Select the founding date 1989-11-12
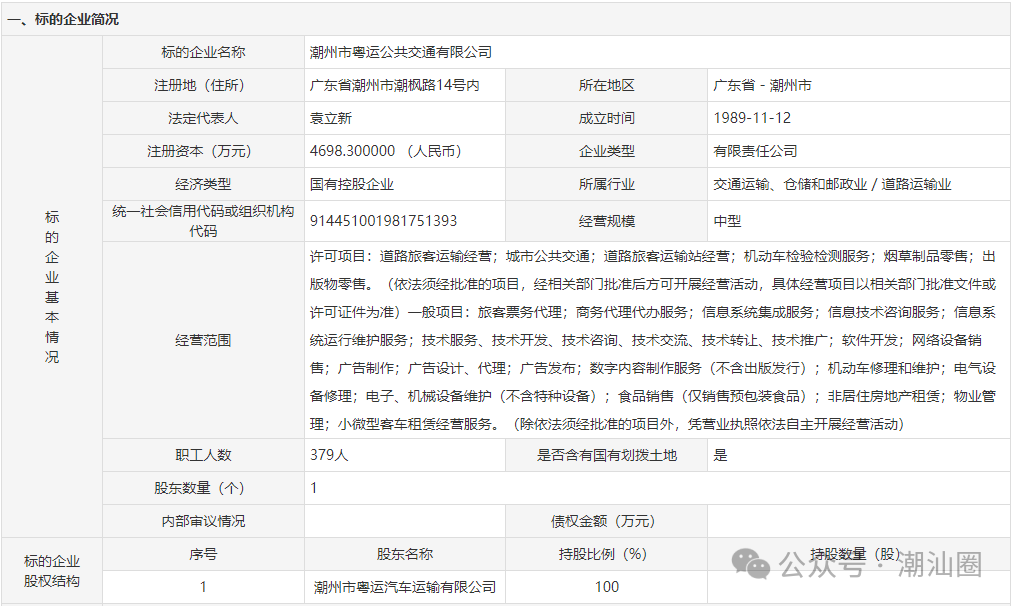This screenshot has width=1015, height=606. pos(752,118)
